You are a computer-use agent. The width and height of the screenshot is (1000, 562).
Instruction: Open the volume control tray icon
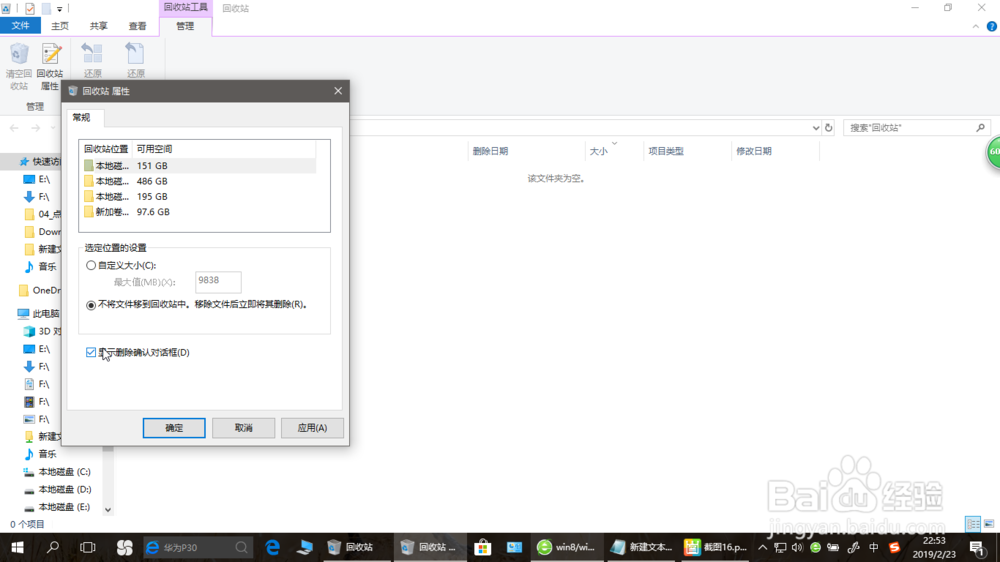click(797, 547)
